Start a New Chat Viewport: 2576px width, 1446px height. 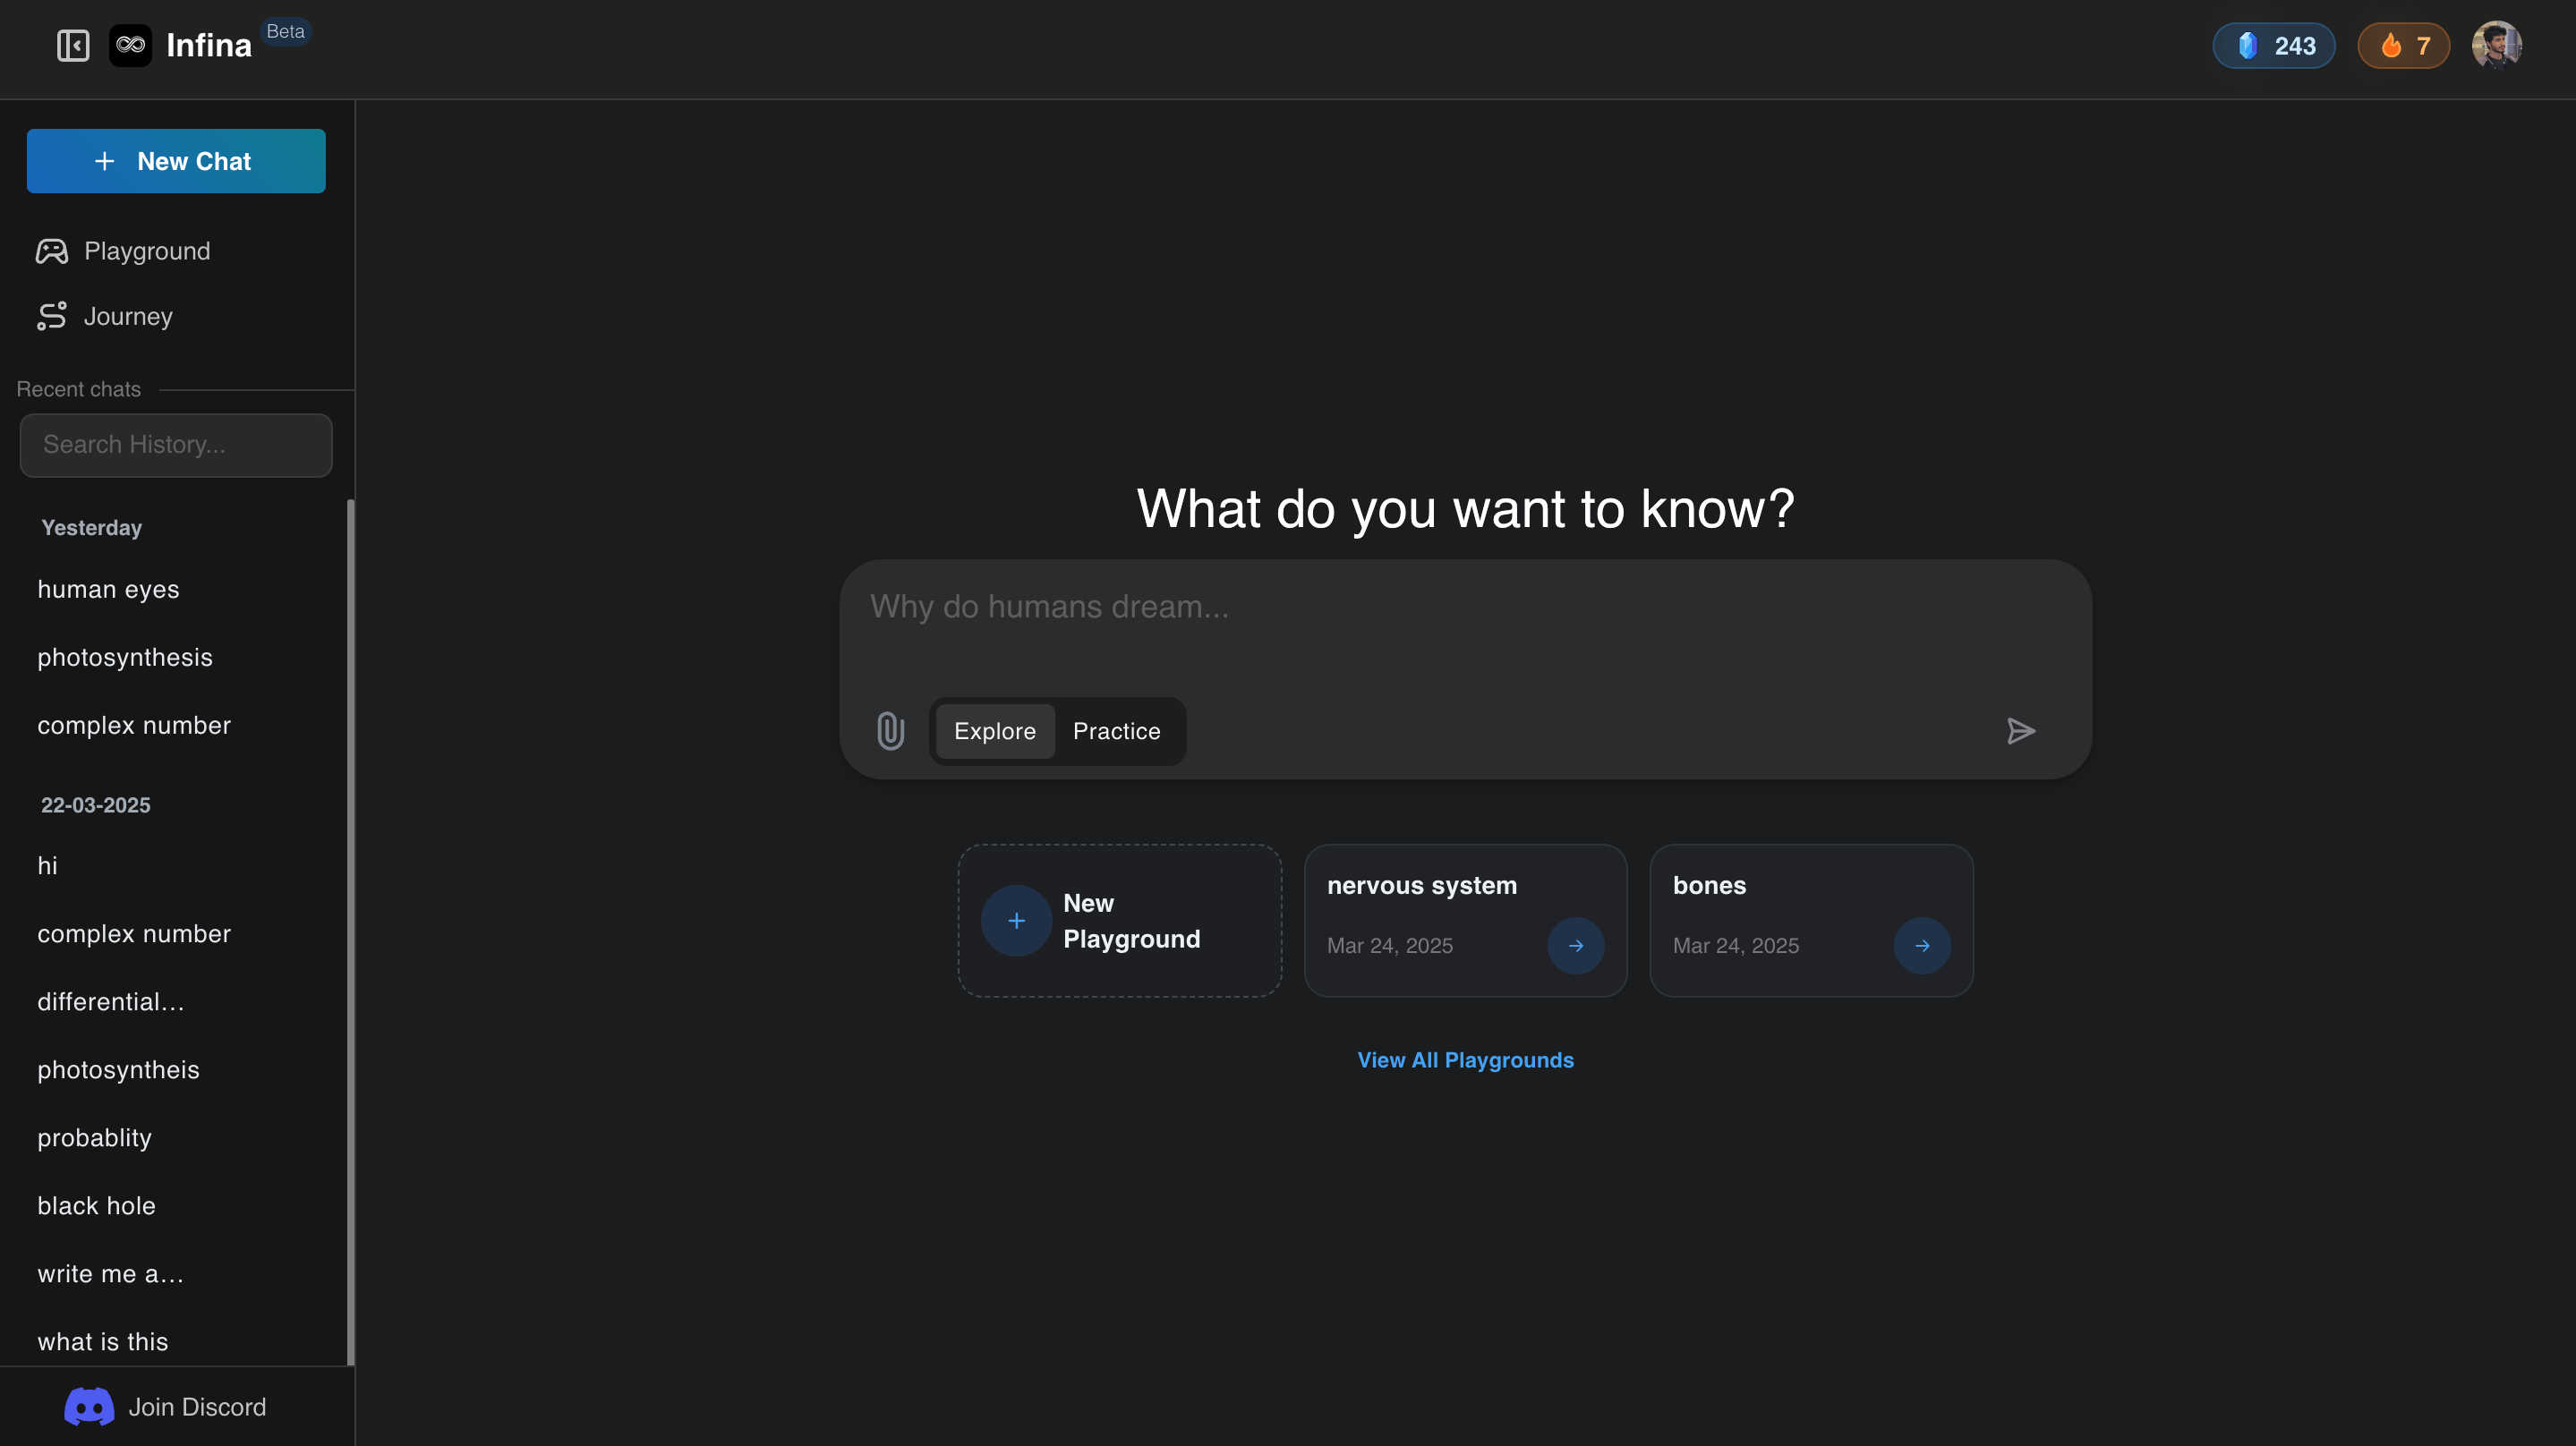point(176,161)
